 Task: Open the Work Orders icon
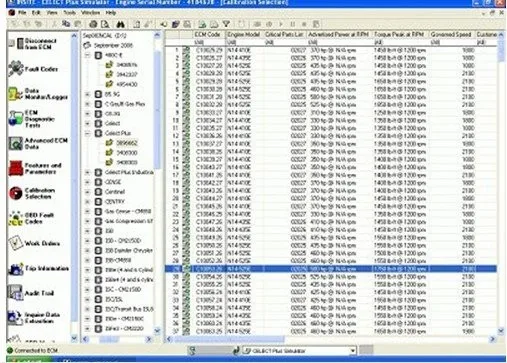point(15,243)
